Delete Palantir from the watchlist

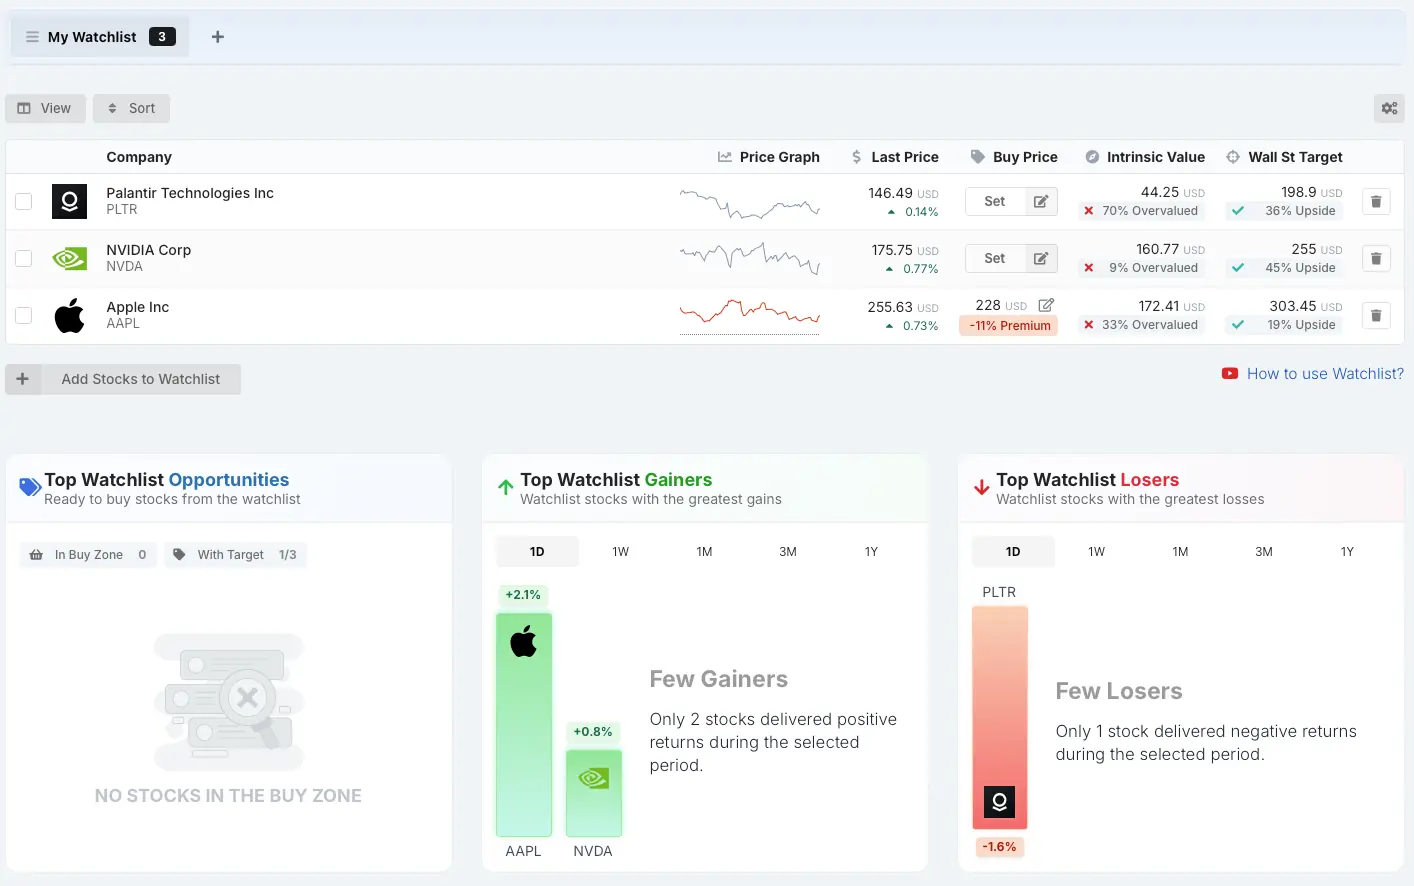coord(1376,202)
